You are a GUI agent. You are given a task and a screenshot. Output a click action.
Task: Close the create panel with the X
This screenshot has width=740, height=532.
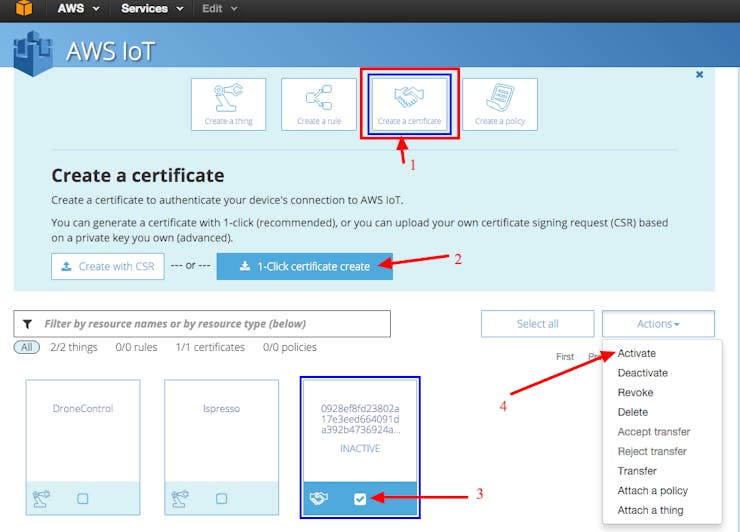[699, 75]
